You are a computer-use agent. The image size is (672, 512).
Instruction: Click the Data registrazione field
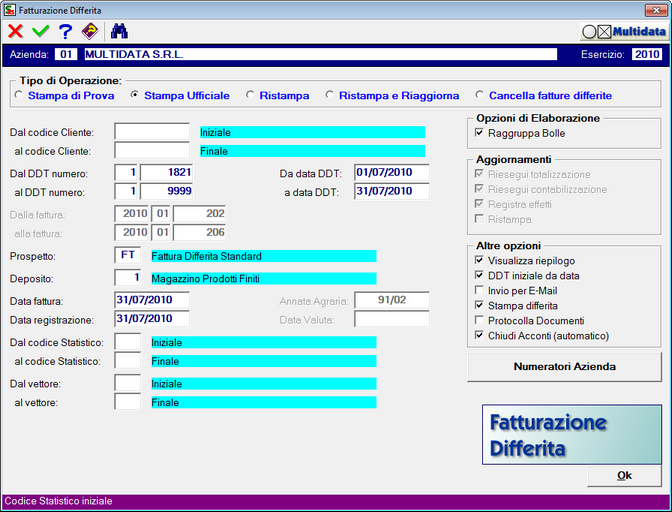(x=152, y=319)
